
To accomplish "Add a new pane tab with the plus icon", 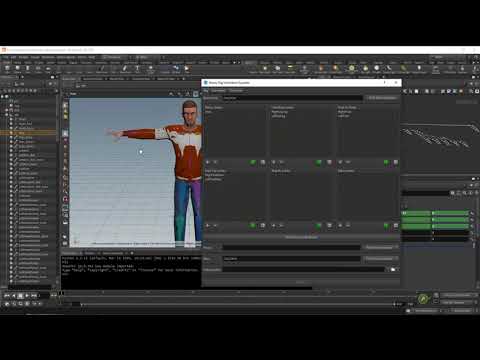I will pyautogui.click(x=184, y=79).
